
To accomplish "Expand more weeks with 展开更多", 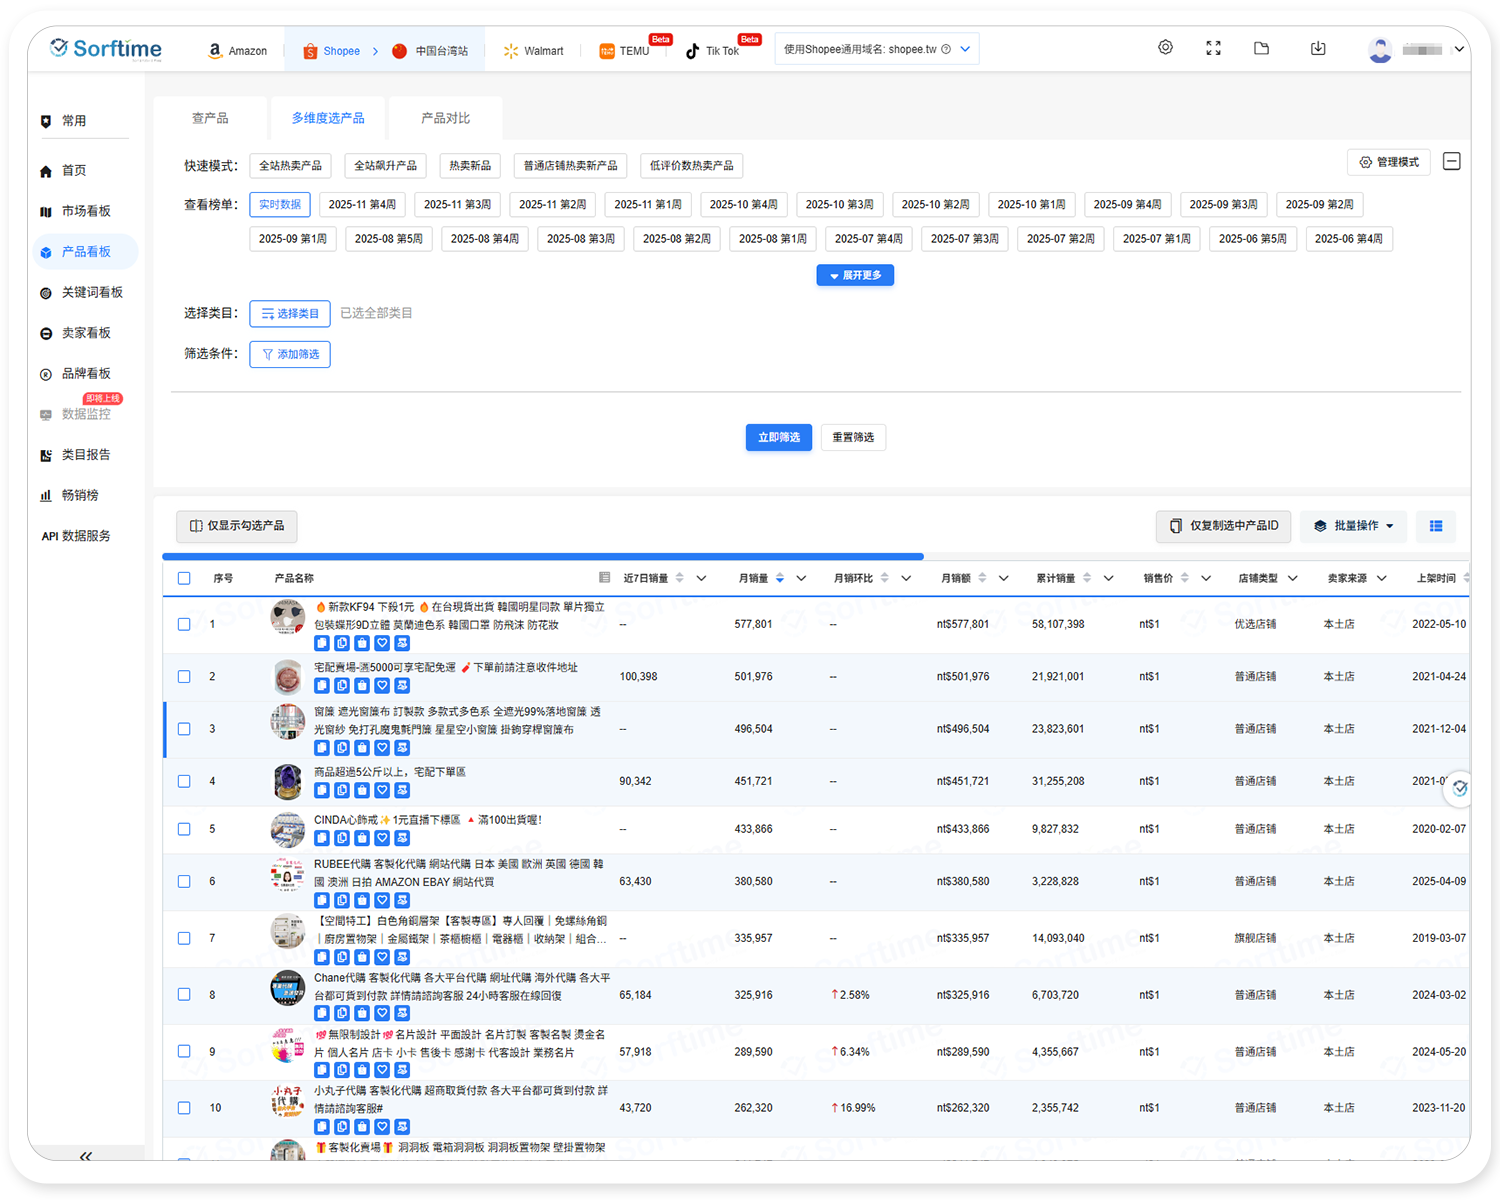I will coord(855,275).
